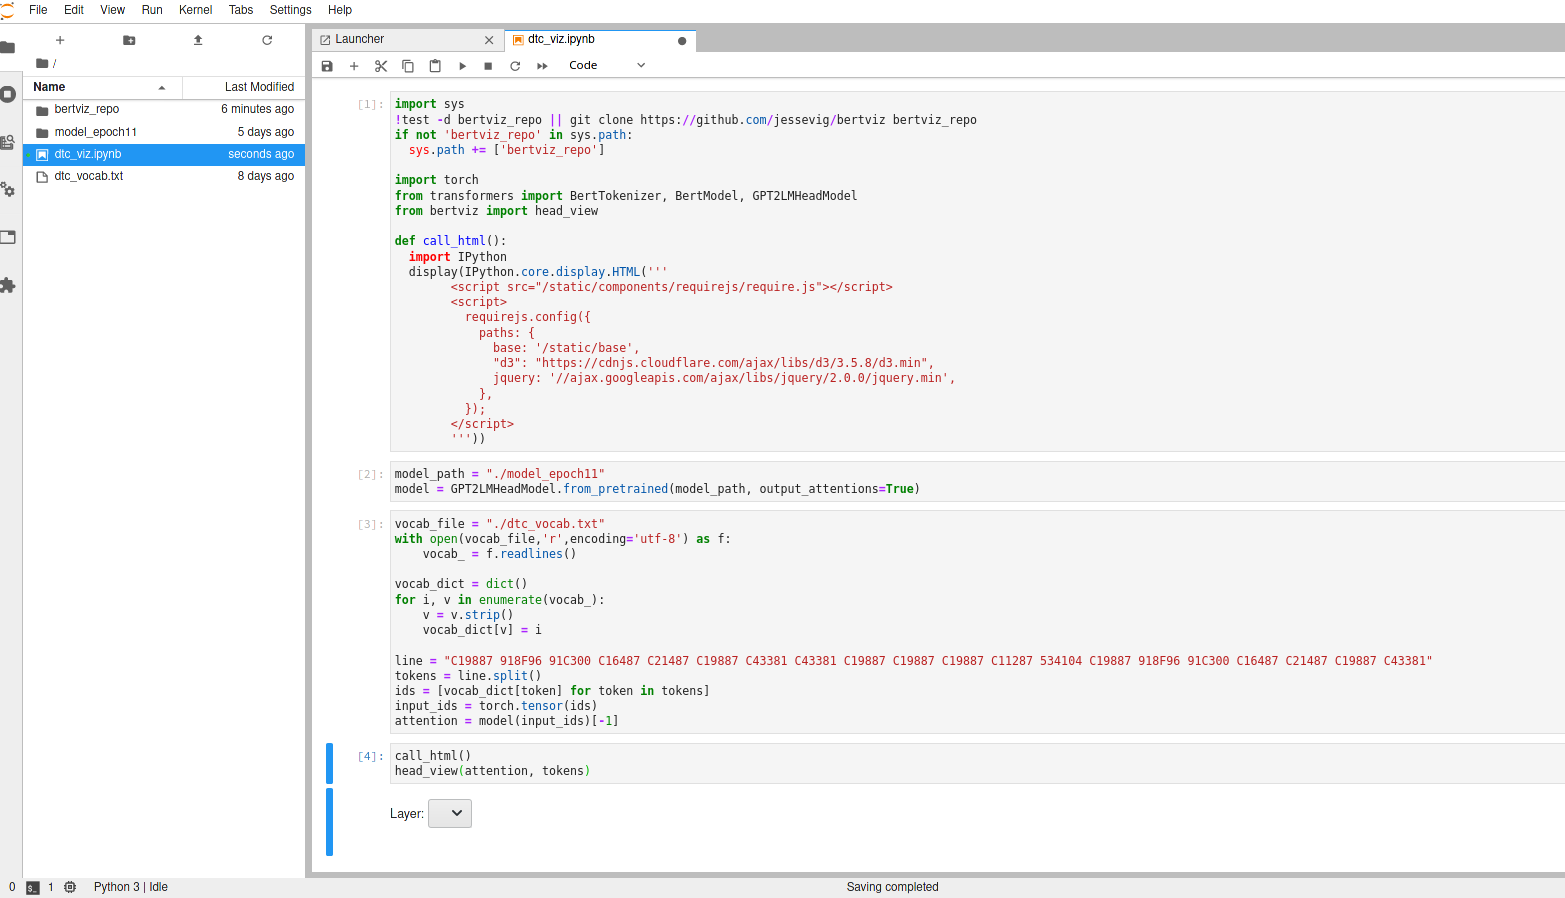Open the running terminals and kernels panel

pyautogui.click(x=10, y=94)
